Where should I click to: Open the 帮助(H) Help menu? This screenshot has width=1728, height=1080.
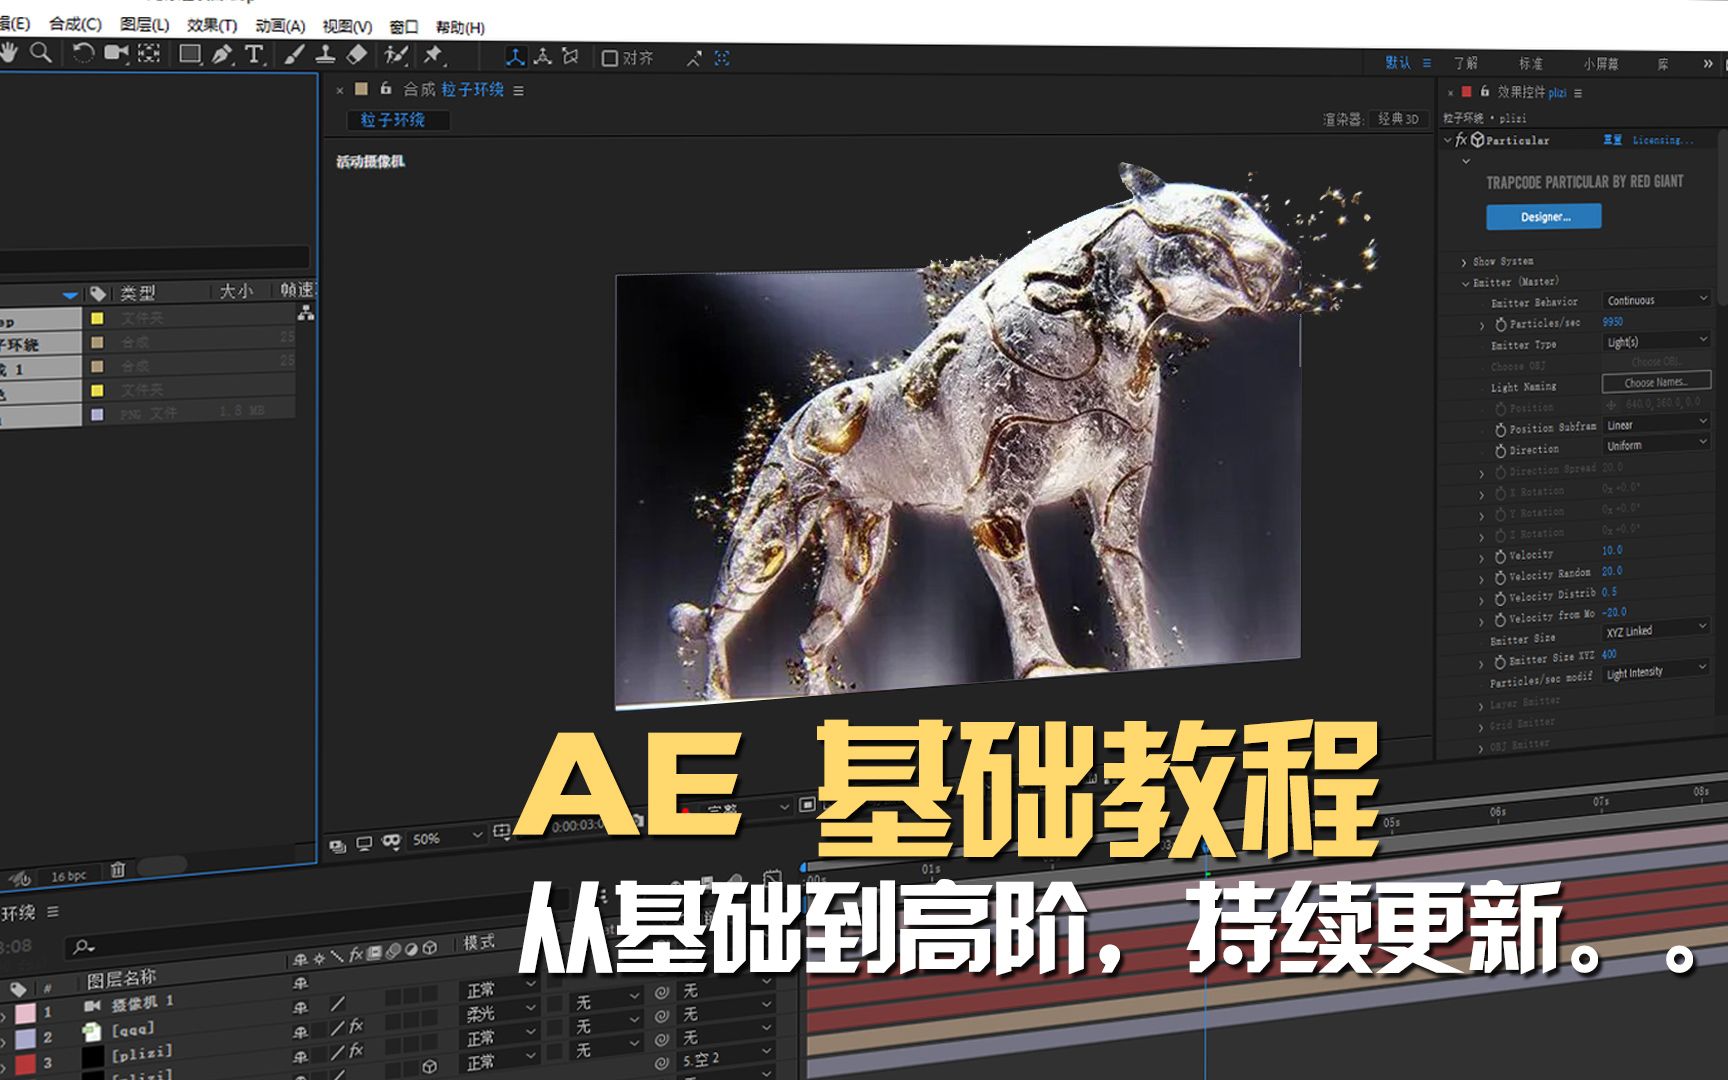pyautogui.click(x=460, y=28)
